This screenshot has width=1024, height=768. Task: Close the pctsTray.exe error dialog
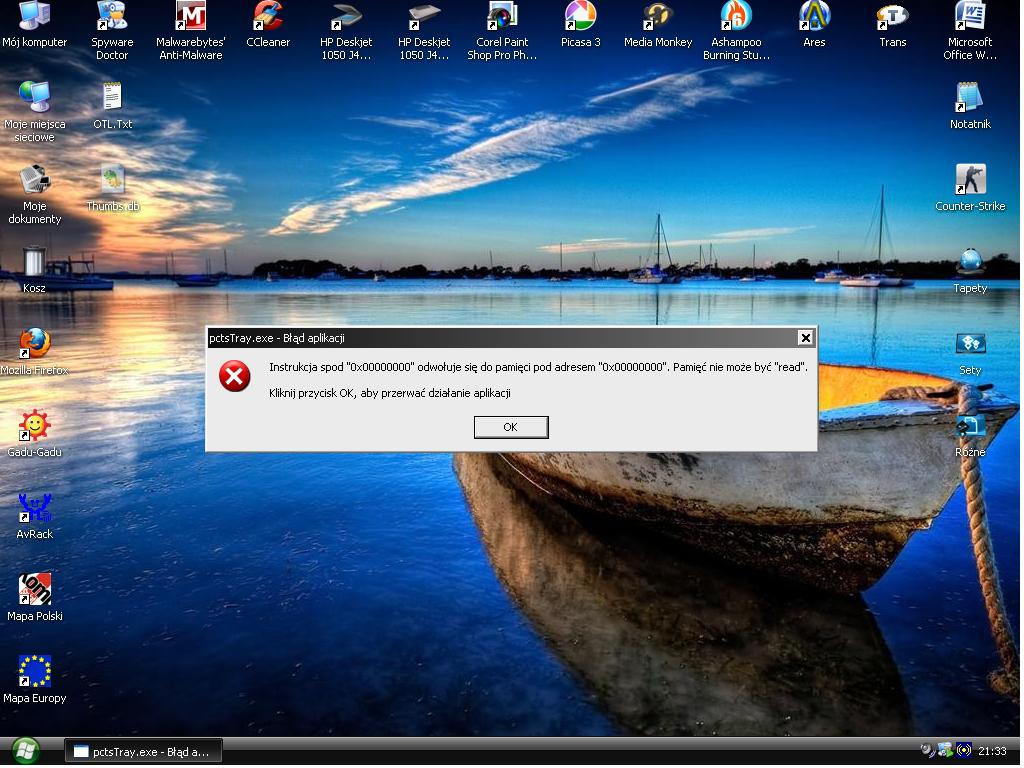[x=805, y=338]
